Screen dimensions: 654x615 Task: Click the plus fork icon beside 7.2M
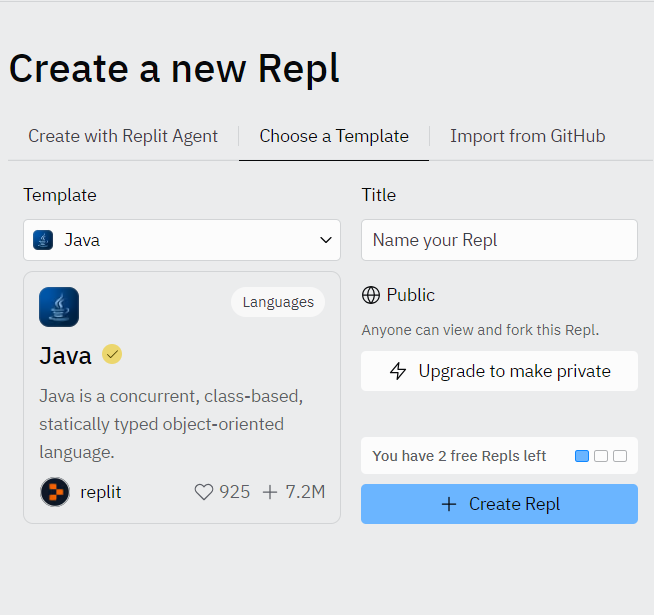[270, 492]
